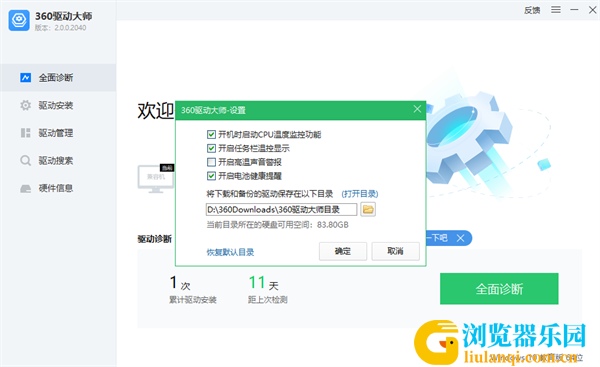Viewport: 600px width, 367px height.
Task: Go to 驱动搜索 in the sidebar
Action: click(x=58, y=160)
